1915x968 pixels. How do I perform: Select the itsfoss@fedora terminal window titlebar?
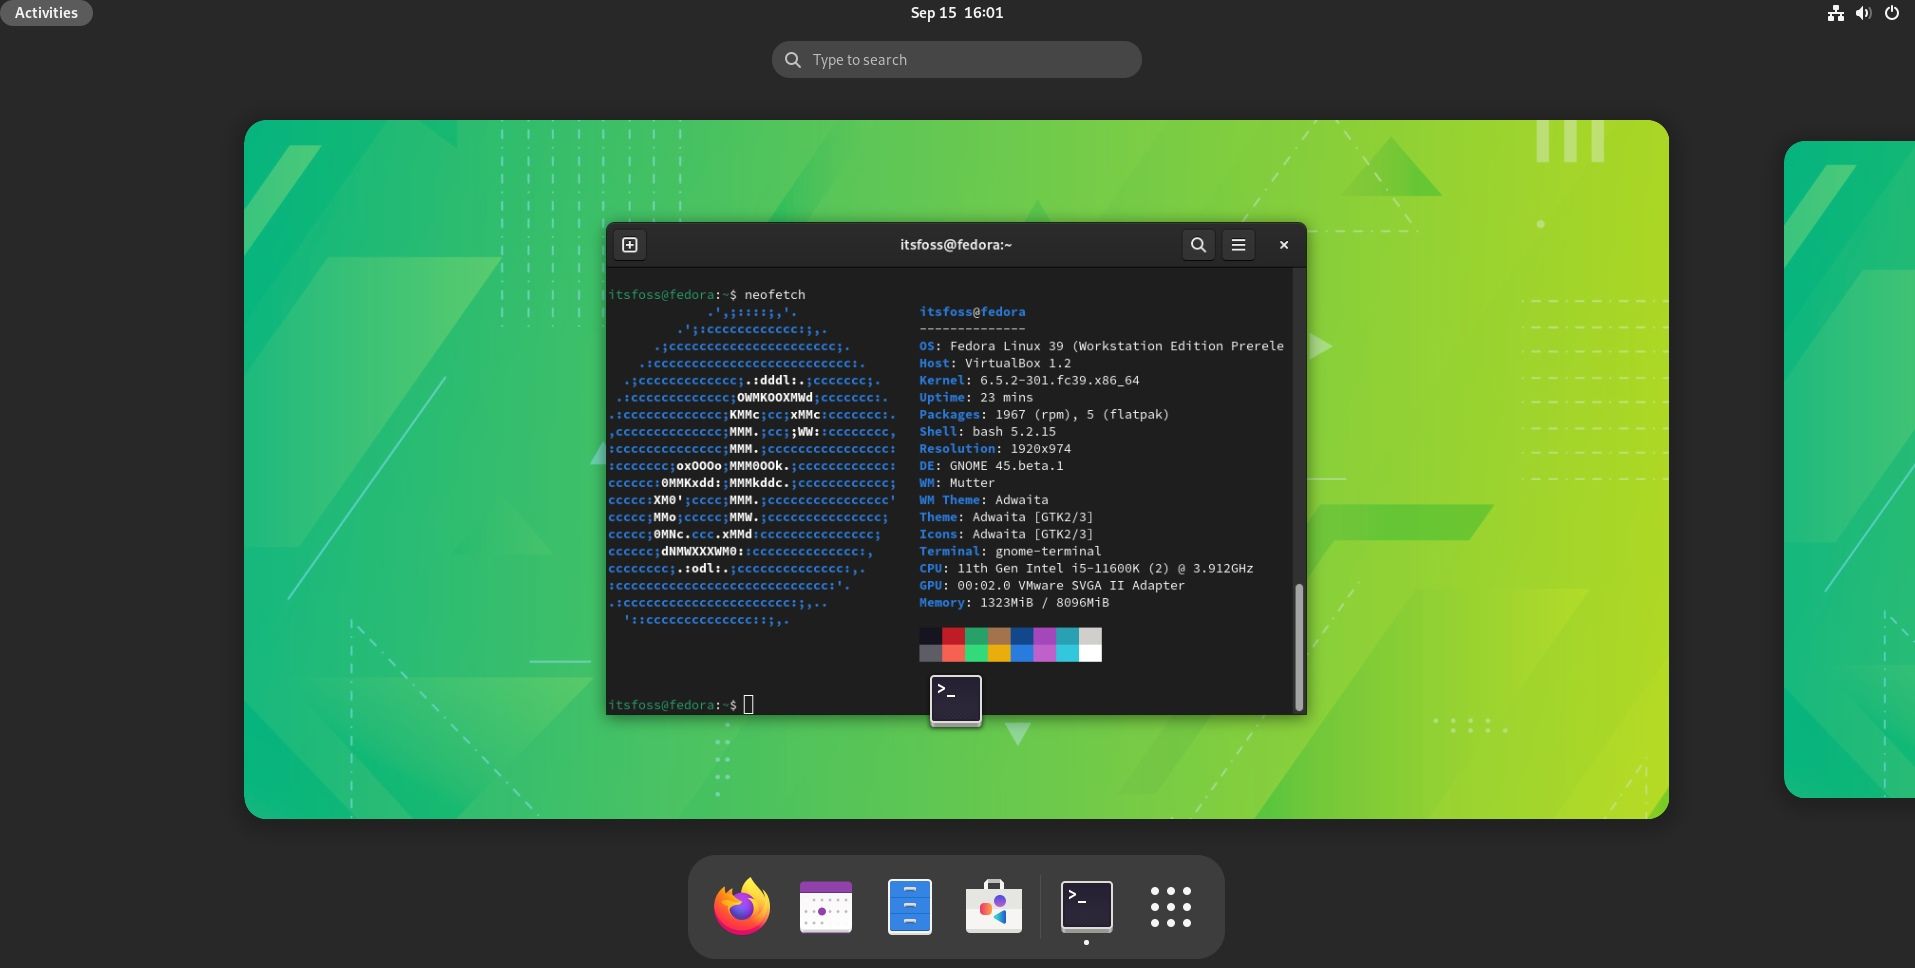[x=955, y=244]
